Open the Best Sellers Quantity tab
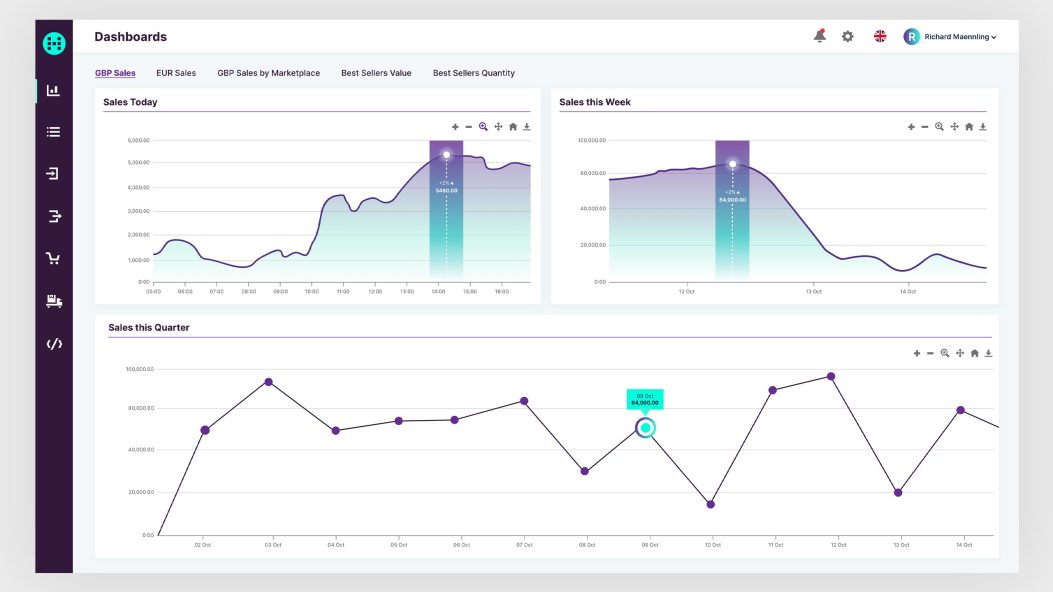Image resolution: width=1053 pixels, height=592 pixels. pos(473,73)
